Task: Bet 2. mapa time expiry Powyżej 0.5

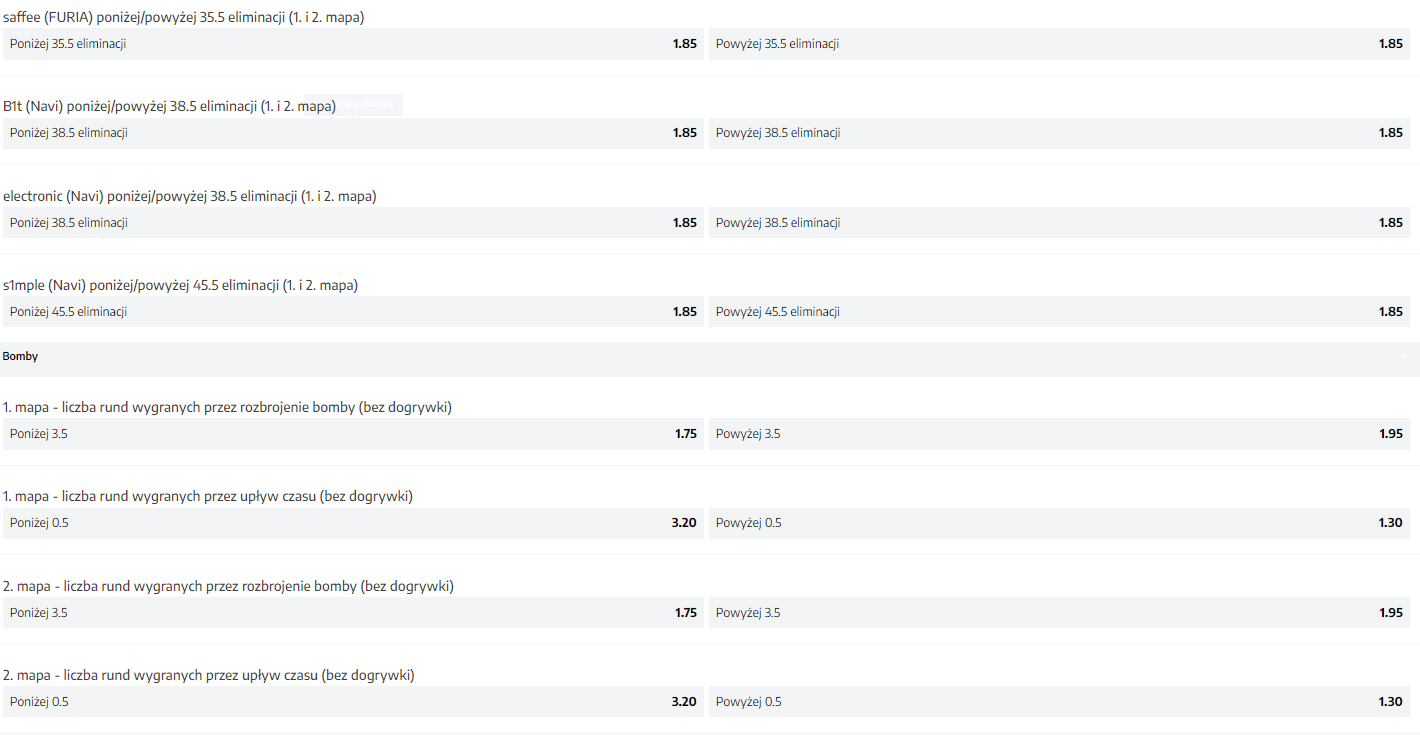Action: coord(1059,702)
